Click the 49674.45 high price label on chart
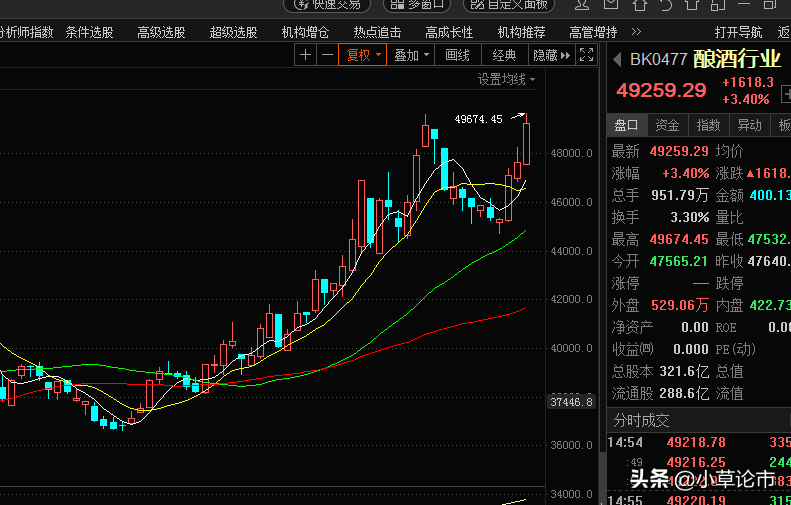Image resolution: width=791 pixels, height=505 pixels. [x=478, y=120]
